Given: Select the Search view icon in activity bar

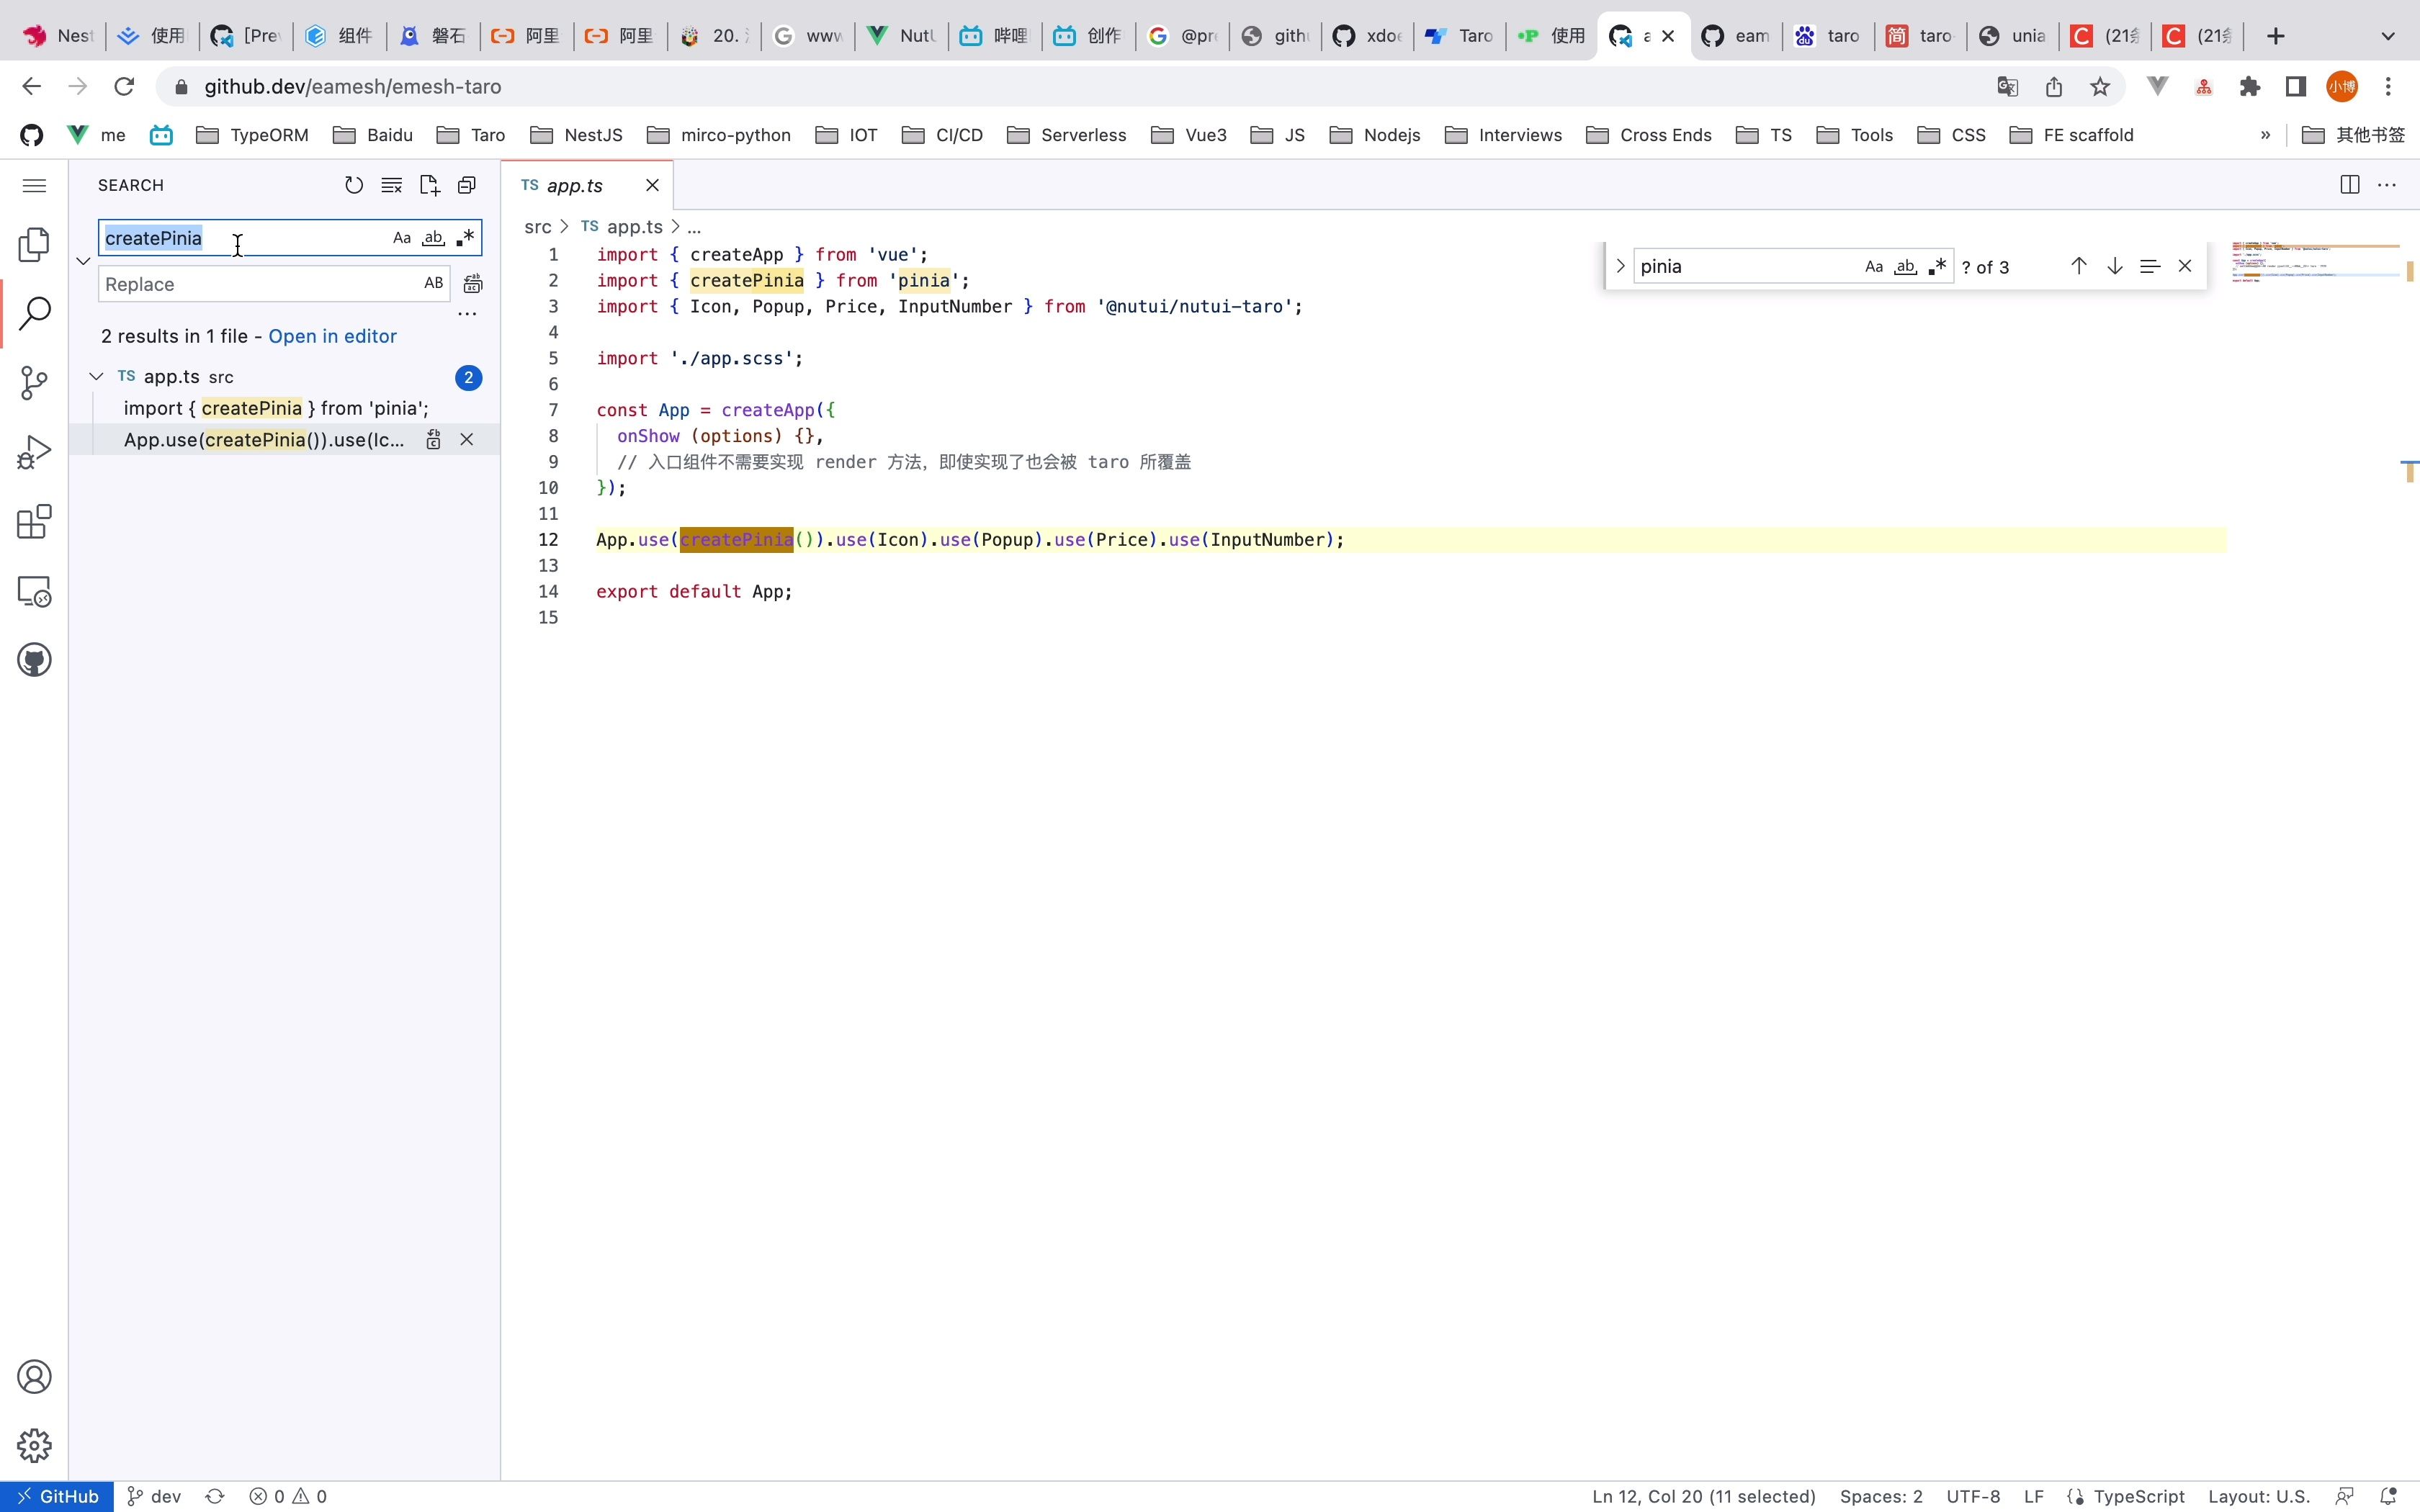Looking at the screenshot, I should pyautogui.click(x=34, y=313).
